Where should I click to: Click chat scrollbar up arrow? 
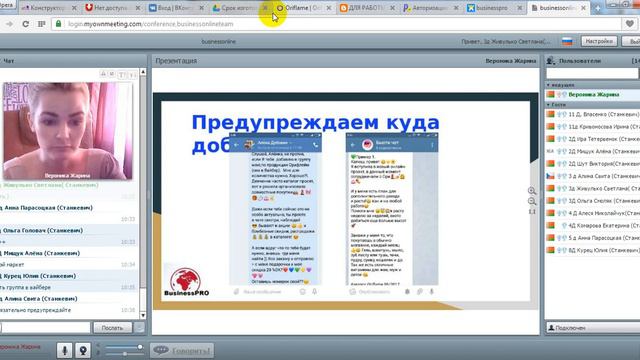coord(143,72)
